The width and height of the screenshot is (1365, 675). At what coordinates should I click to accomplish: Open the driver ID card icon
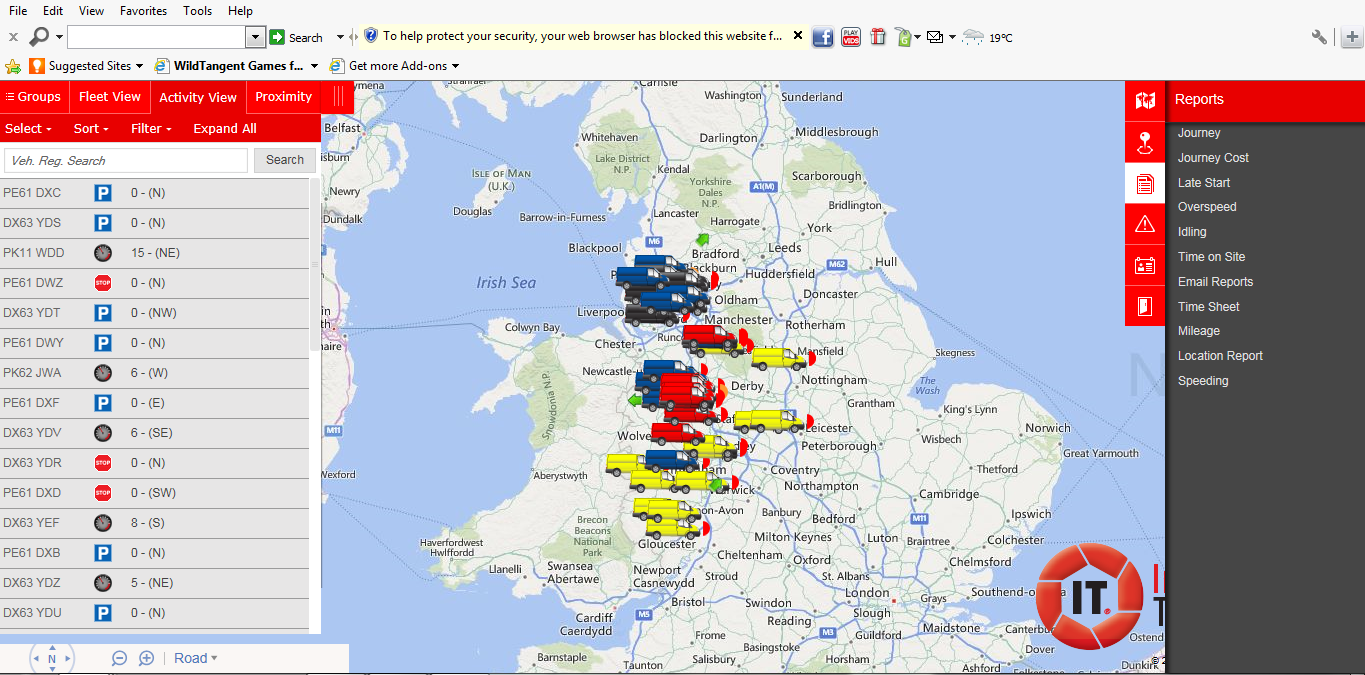pyautogui.click(x=1145, y=266)
